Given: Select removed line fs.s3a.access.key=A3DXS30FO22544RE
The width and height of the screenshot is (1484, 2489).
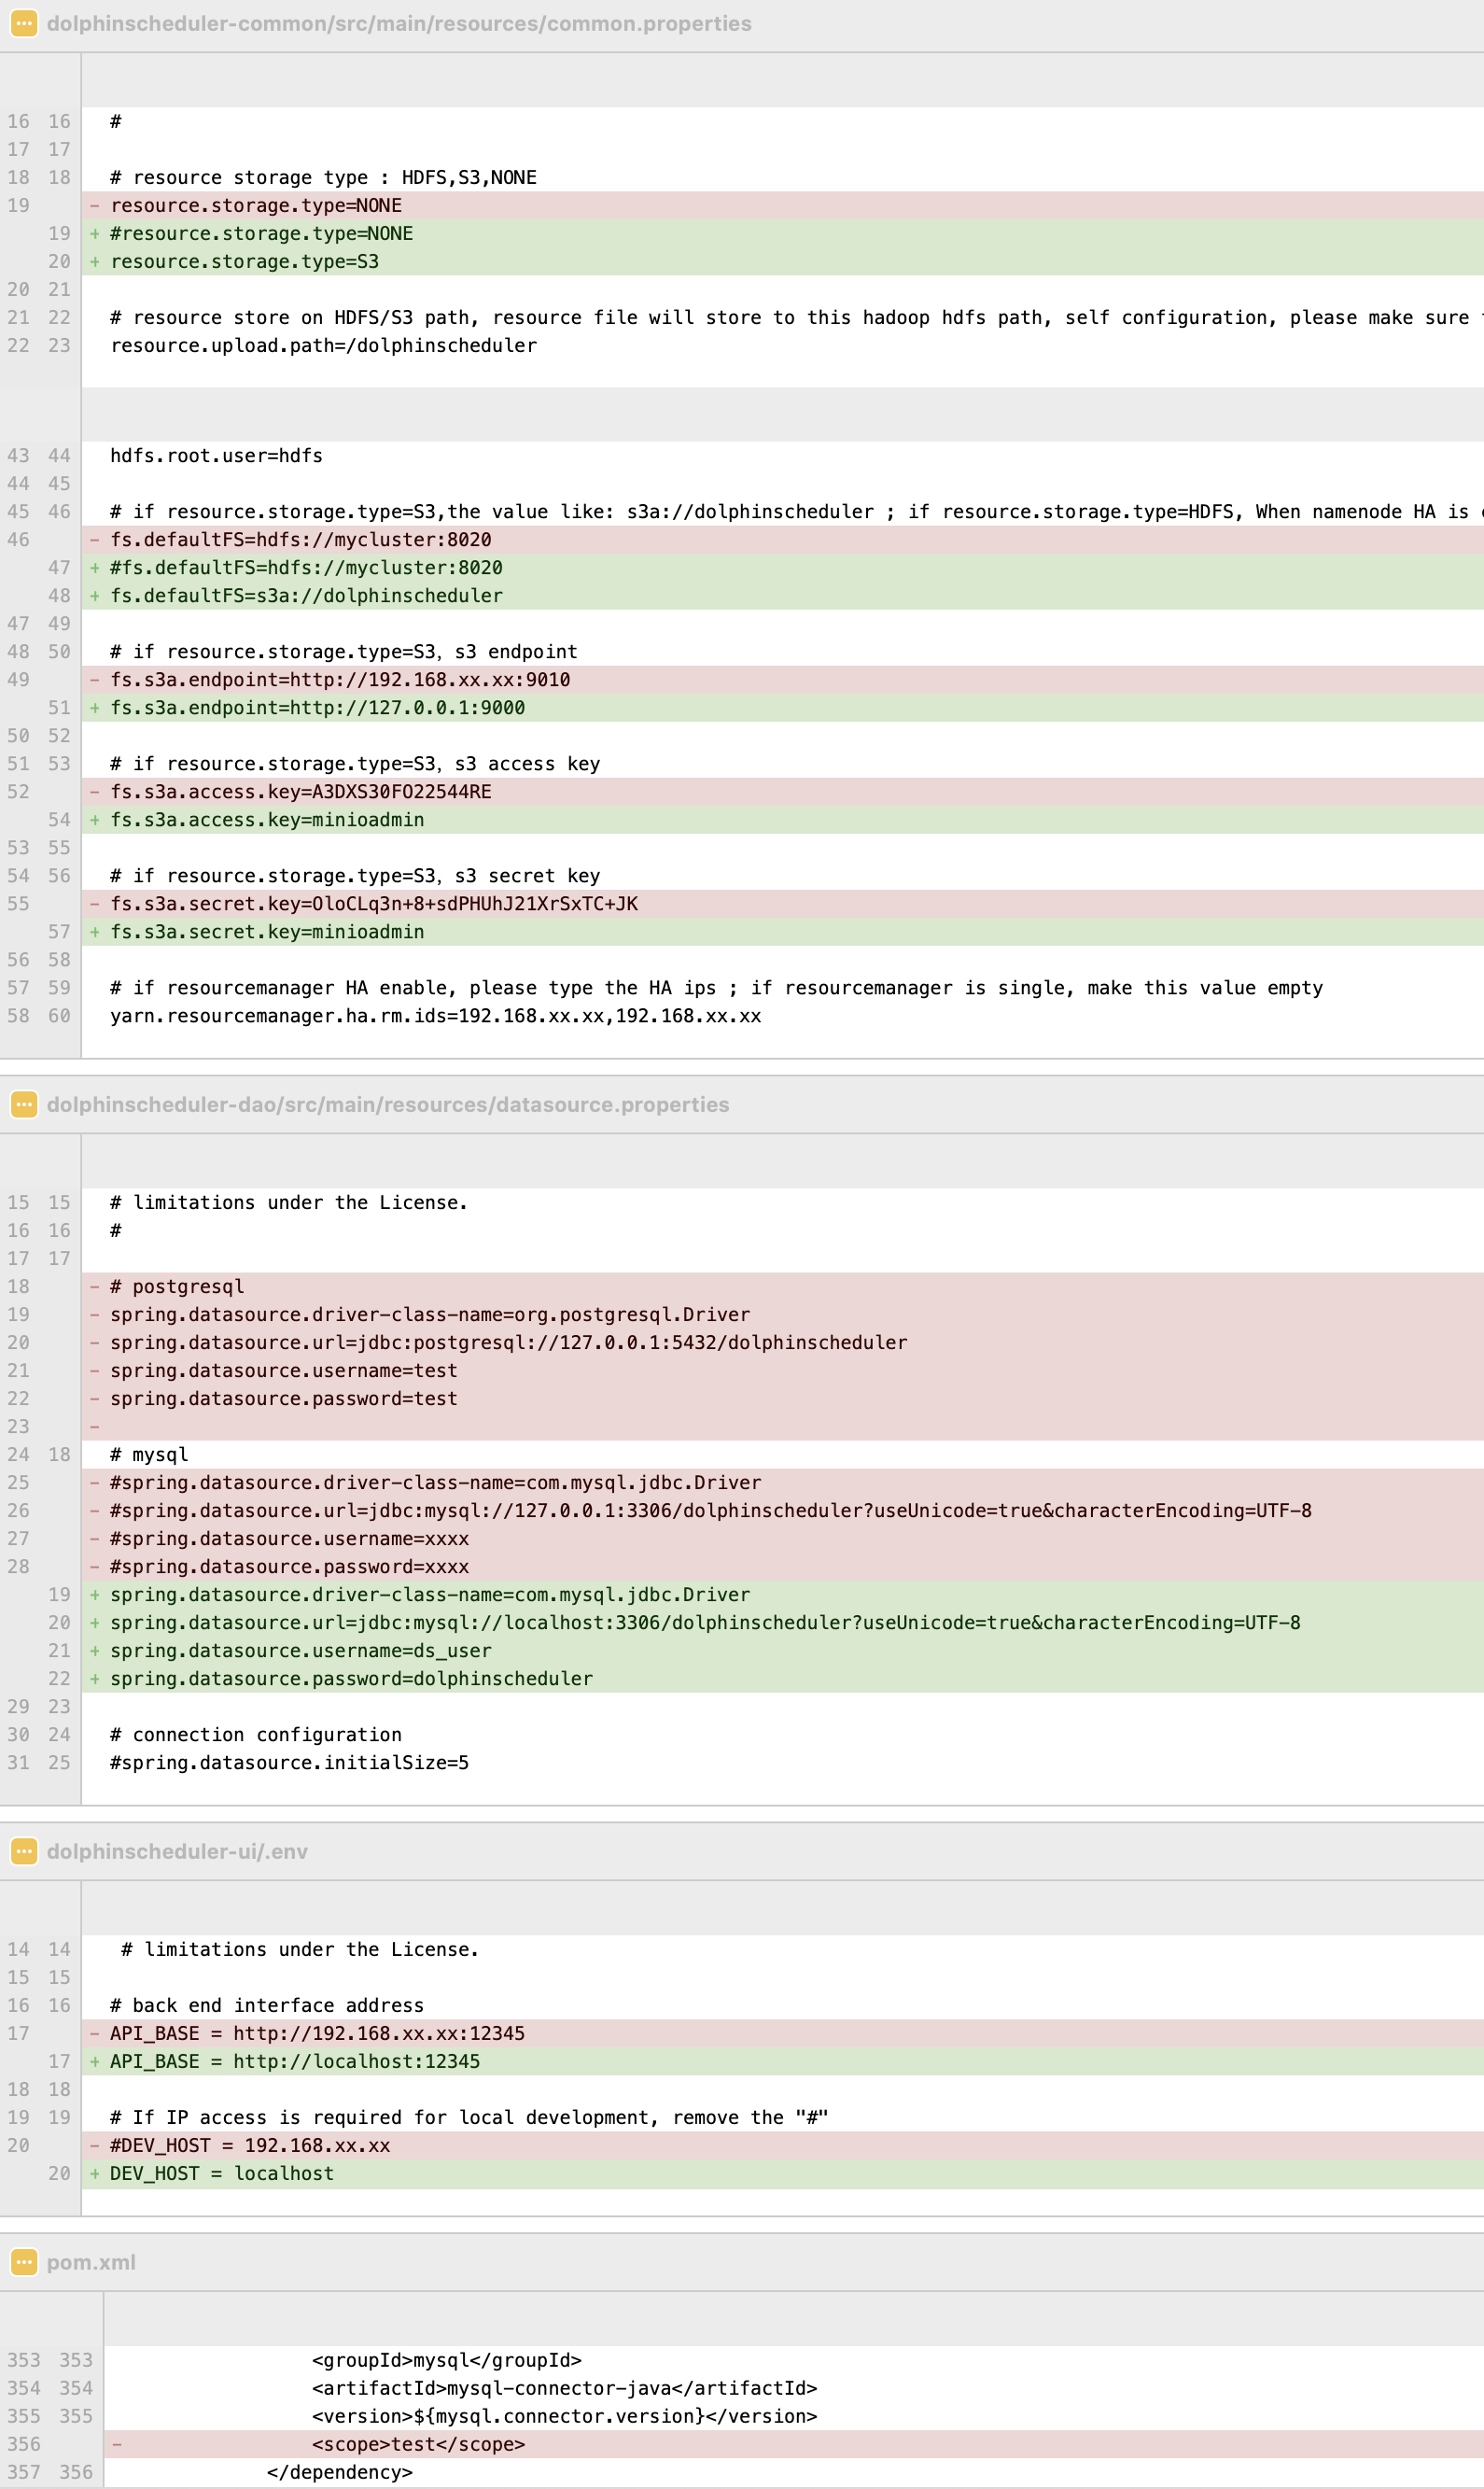Looking at the screenshot, I should tap(782, 791).
